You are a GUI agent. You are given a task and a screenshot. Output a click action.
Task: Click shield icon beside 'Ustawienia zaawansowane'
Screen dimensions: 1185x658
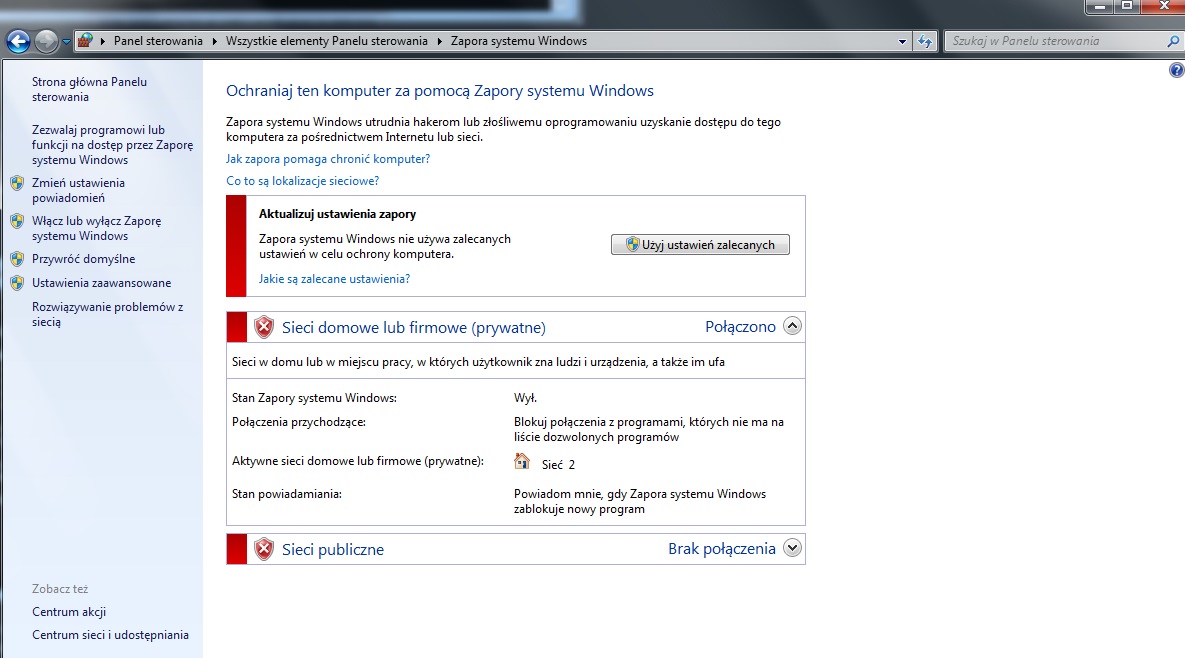(17, 283)
